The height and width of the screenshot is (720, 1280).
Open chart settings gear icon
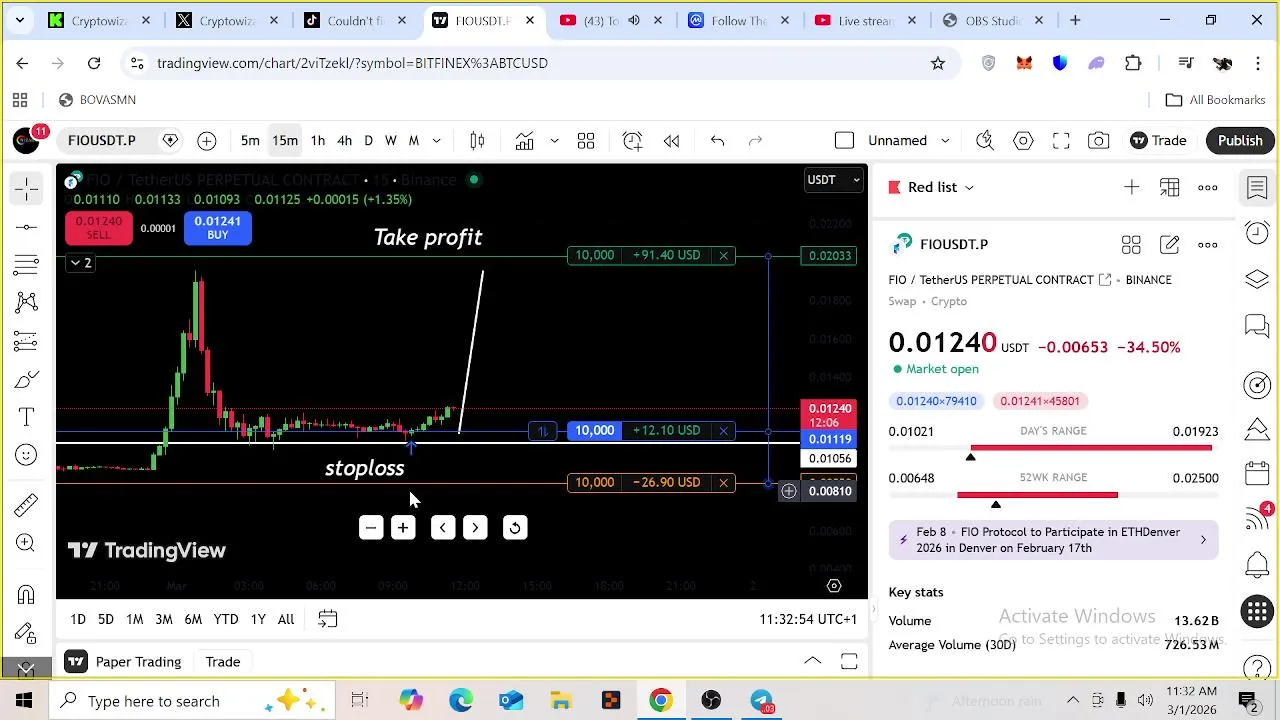coord(1023,141)
